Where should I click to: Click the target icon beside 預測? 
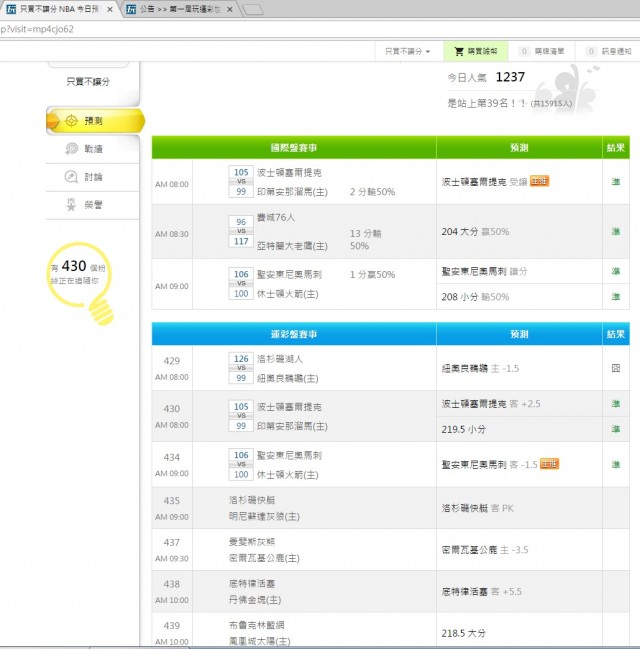71,121
